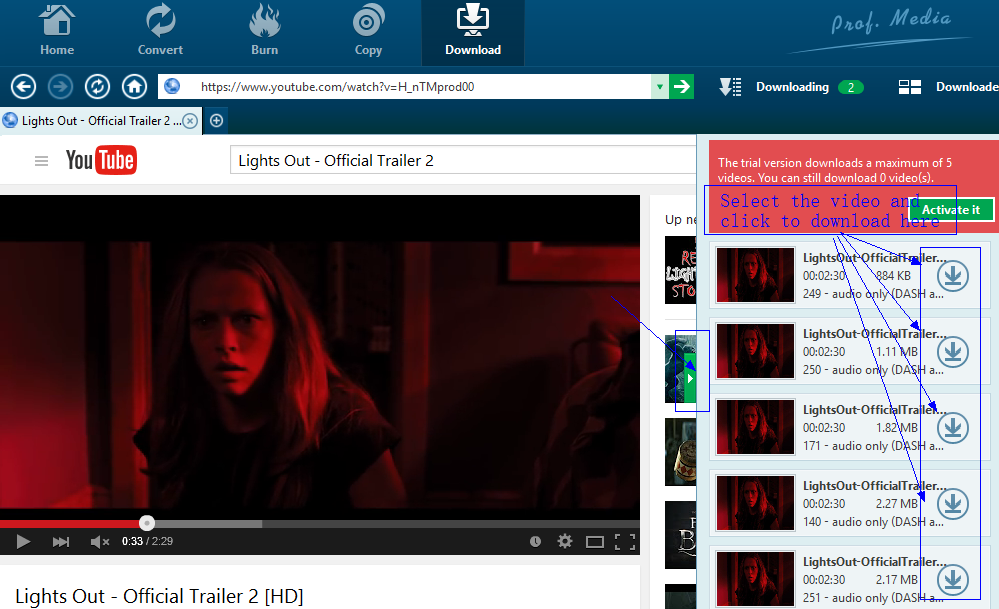Add a new browser tab
This screenshot has height=609, width=999.
(217, 120)
